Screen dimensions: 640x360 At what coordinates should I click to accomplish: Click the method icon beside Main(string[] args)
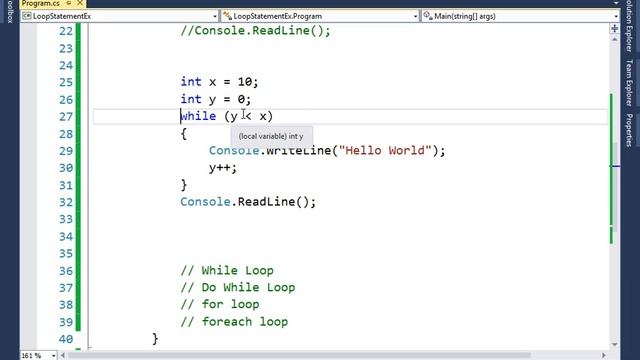coord(428,16)
